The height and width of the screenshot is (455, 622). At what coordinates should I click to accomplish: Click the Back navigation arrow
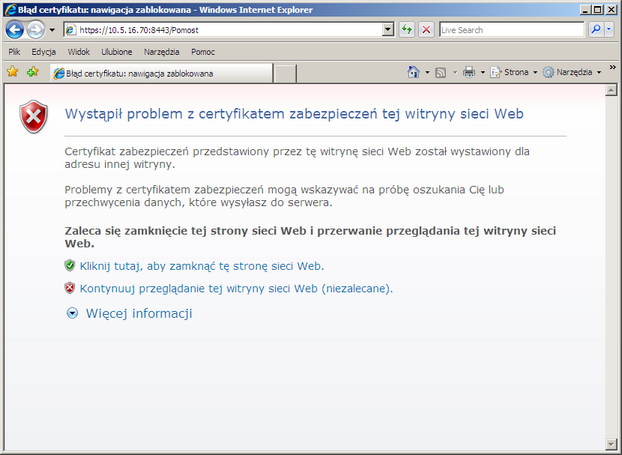(15, 30)
